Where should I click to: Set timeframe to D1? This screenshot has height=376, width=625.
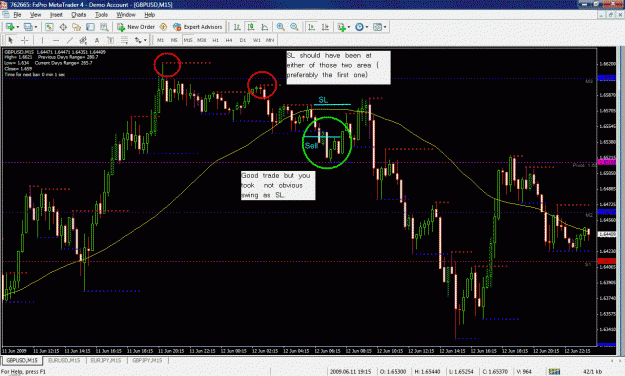(243, 40)
